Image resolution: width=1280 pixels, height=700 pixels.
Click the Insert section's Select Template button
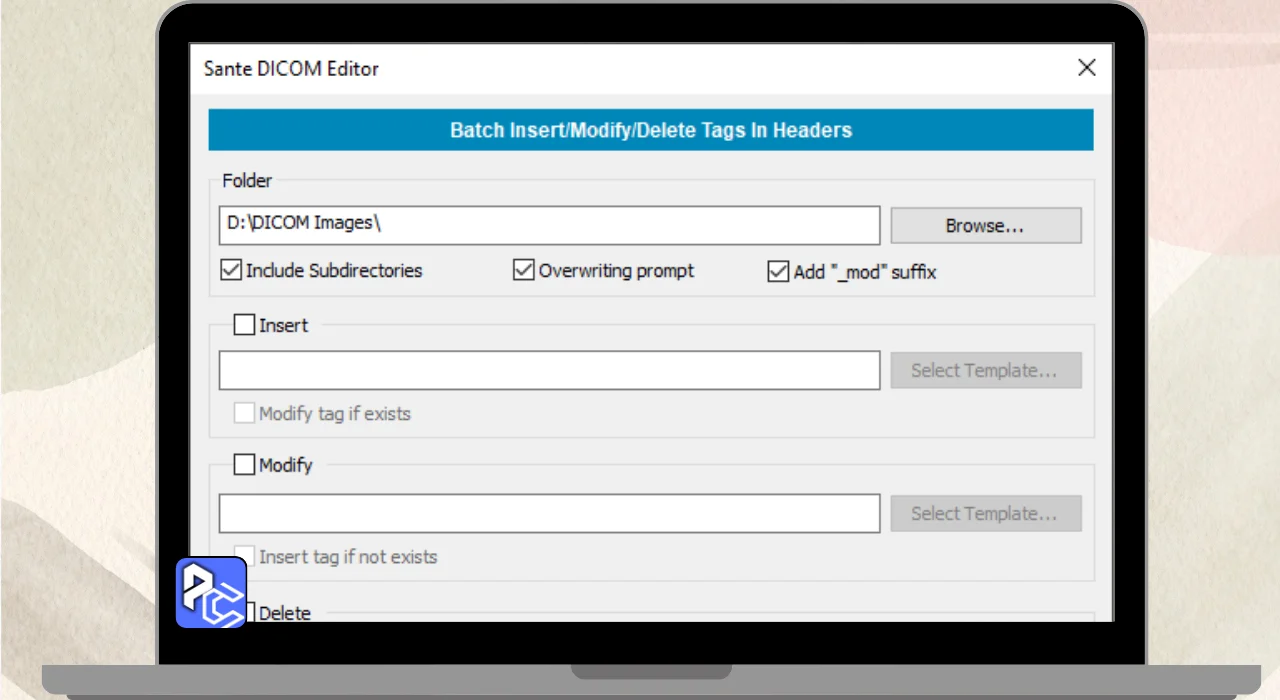[986, 370]
